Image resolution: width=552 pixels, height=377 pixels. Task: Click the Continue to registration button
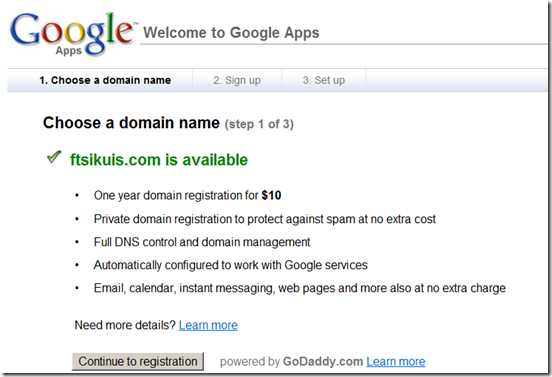pyautogui.click(x=138, y=362)
